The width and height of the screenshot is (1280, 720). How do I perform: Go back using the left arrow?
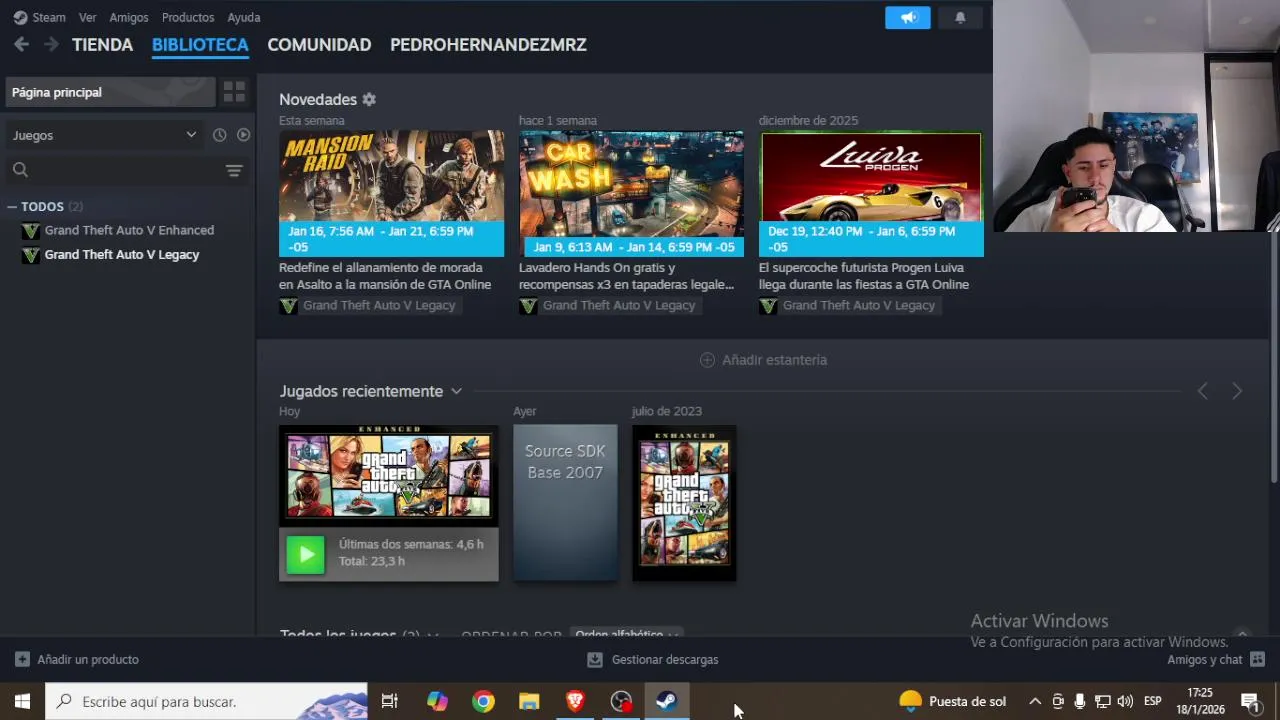tap(21, 44)
